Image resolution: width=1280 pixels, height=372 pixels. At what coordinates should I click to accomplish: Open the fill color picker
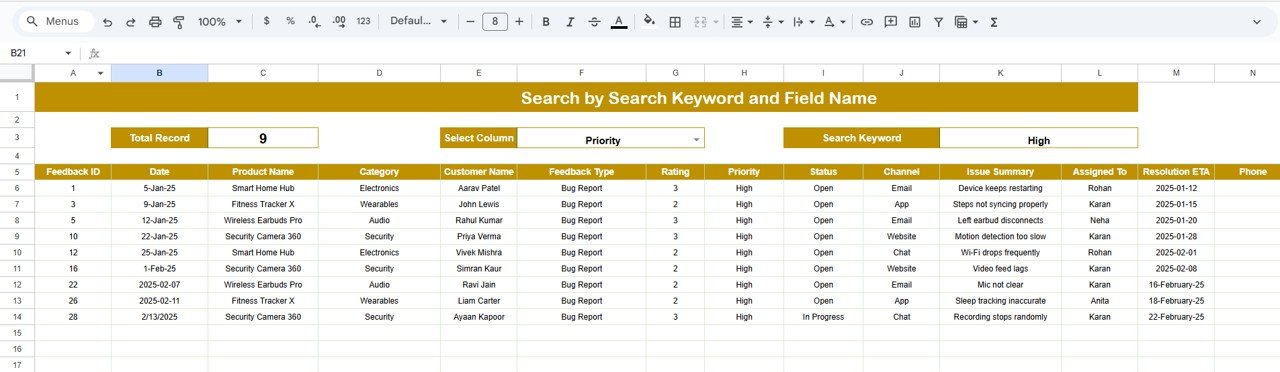coord(649,21)
